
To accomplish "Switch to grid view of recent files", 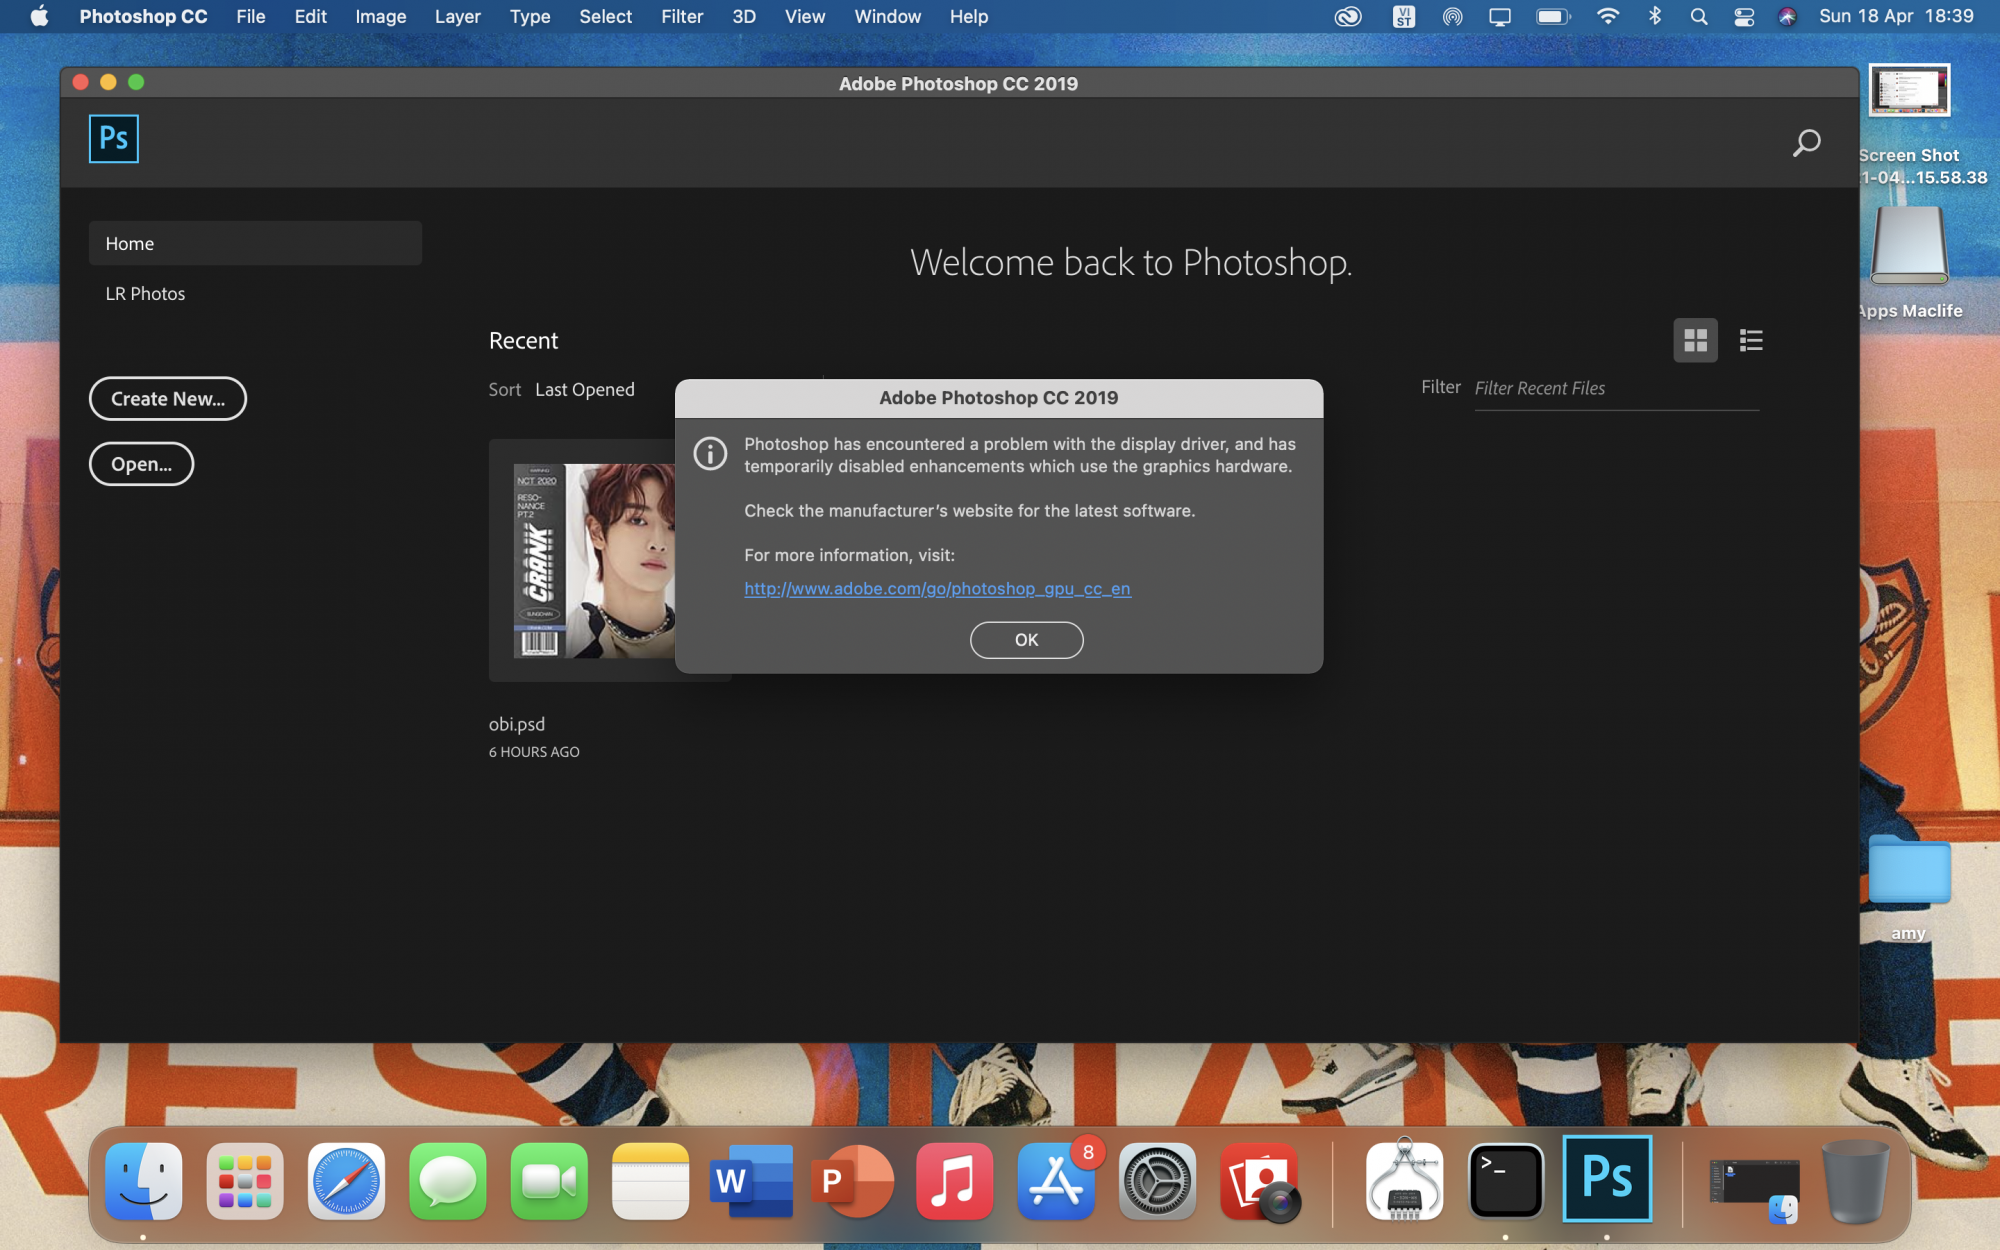I will [1695, 341].
